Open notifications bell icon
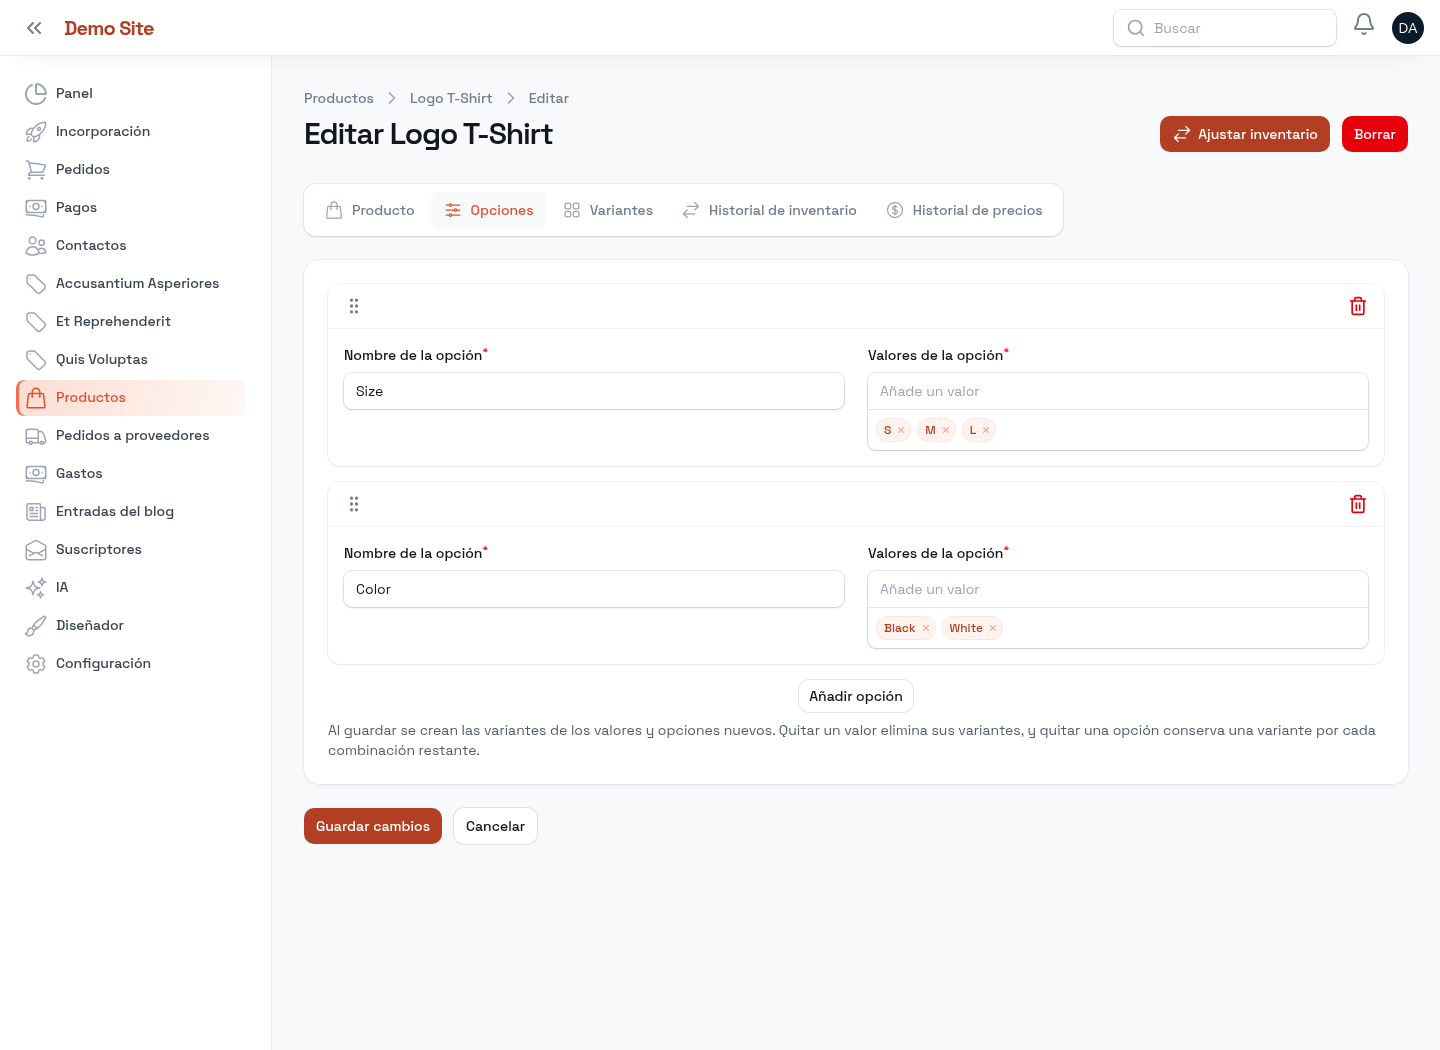The width and height of the screenshot is (1440, 1050). pyautogui.click(x=1364, y=24)
